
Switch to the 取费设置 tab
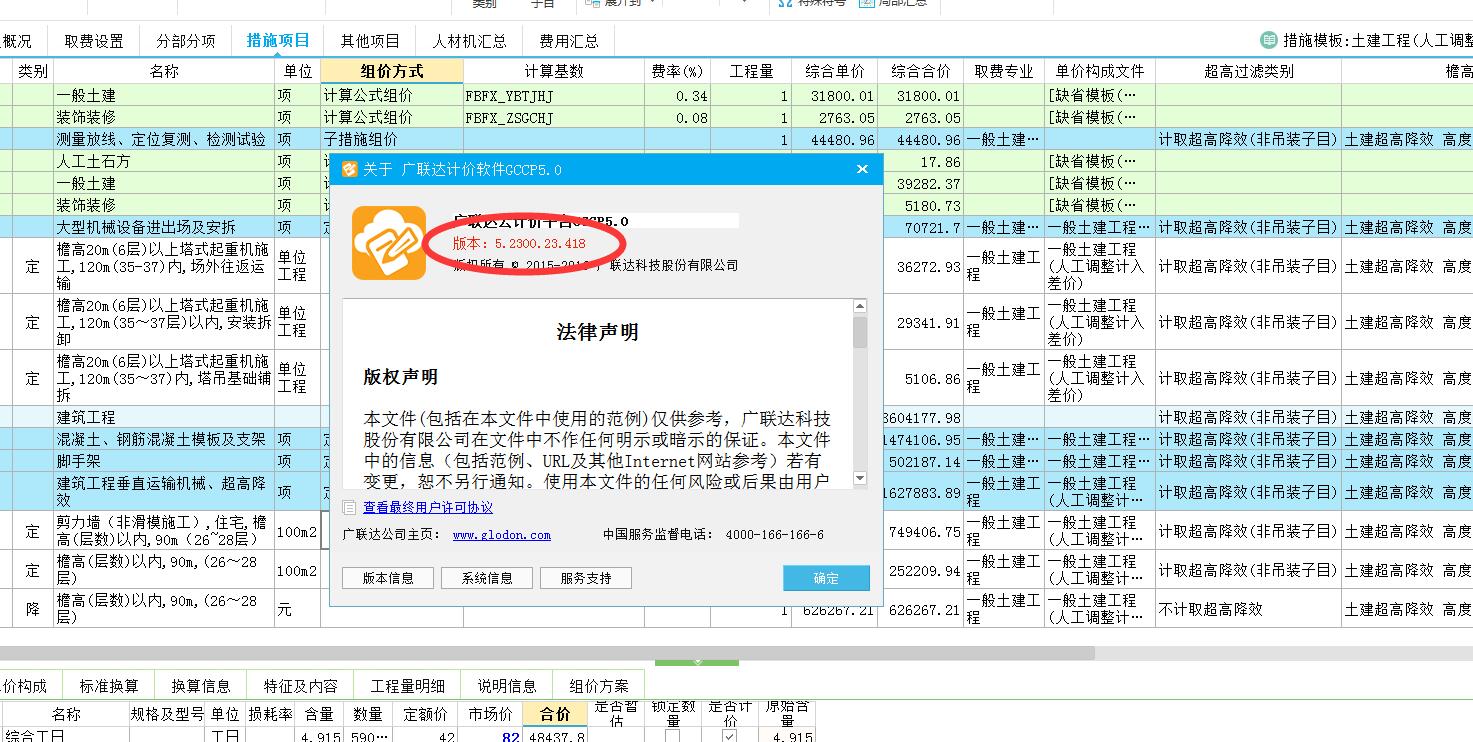(94, 41)
